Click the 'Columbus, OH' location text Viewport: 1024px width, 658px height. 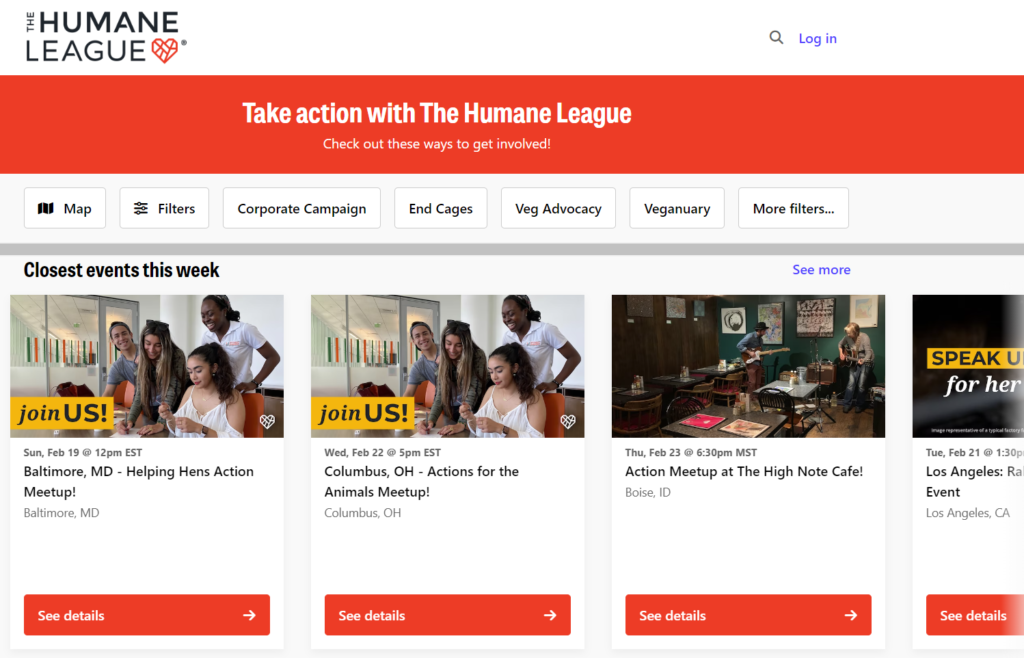pyautogui.click(x=363, y=513)
